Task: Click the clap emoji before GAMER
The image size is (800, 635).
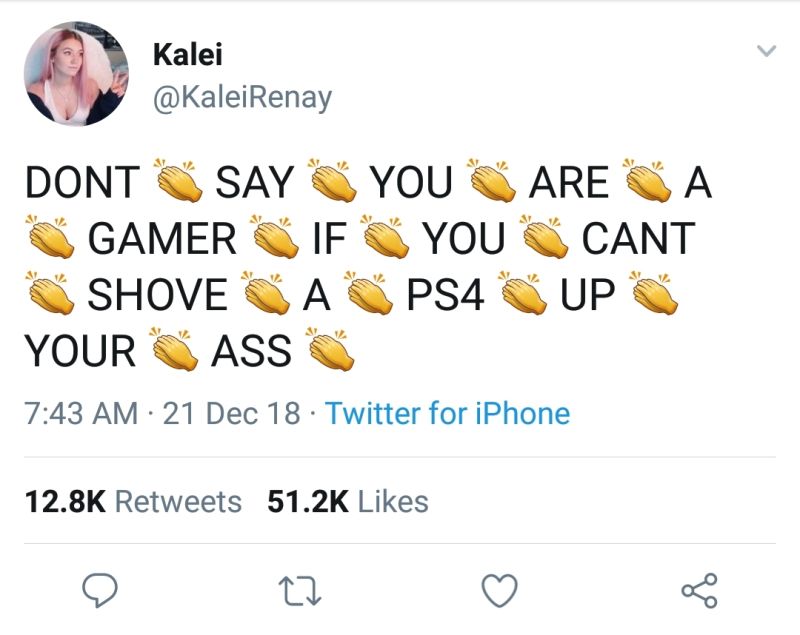Action: [x=51, y=236]
